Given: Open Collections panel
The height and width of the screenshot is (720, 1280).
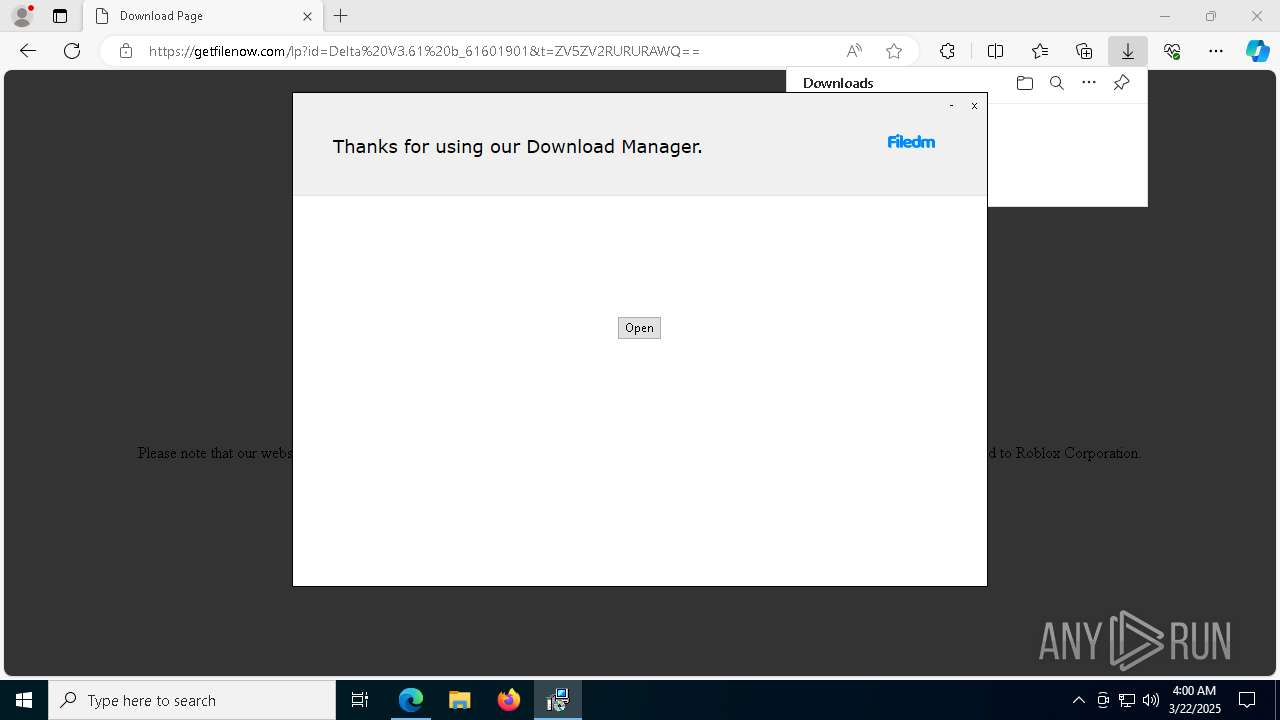Looking at the screenshot, I should pos(1084,51).
